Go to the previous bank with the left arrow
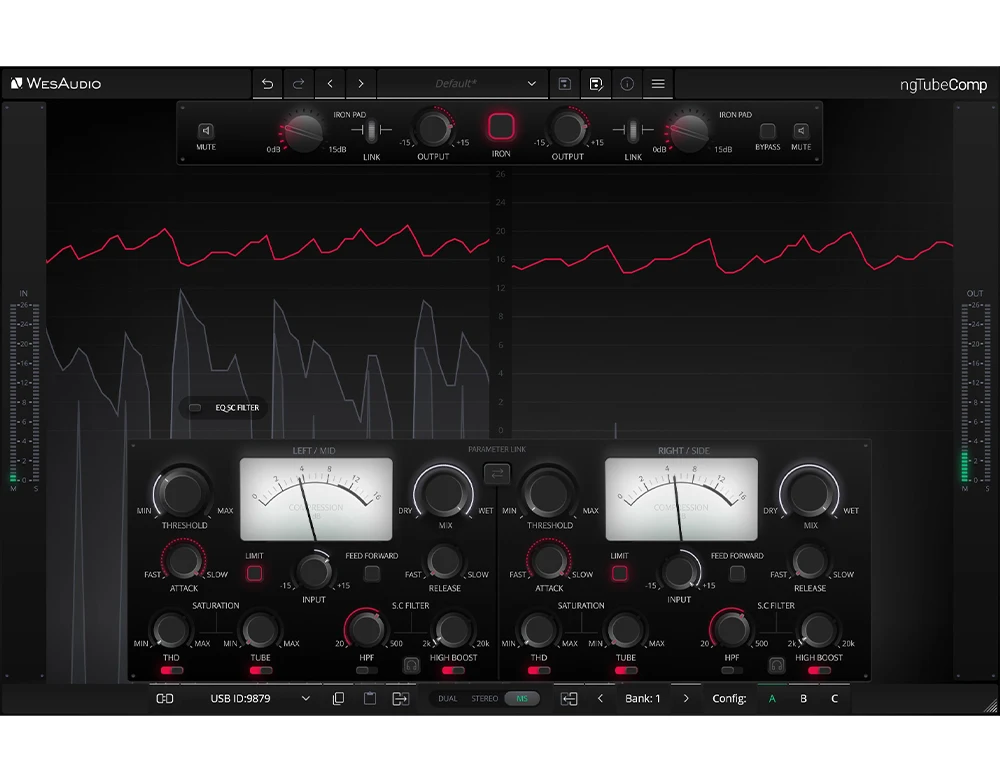 (600, 698)
